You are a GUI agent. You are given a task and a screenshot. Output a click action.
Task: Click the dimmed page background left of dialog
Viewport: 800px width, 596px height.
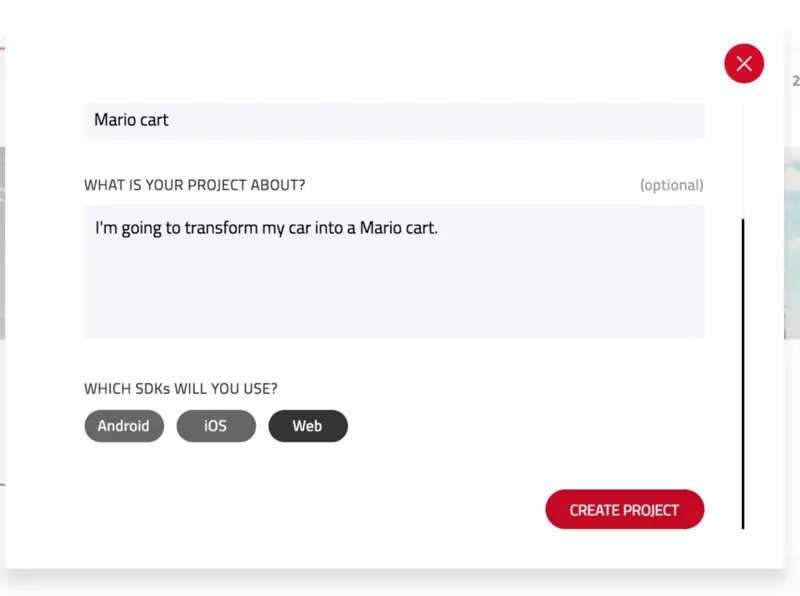[x=3, y=250]
